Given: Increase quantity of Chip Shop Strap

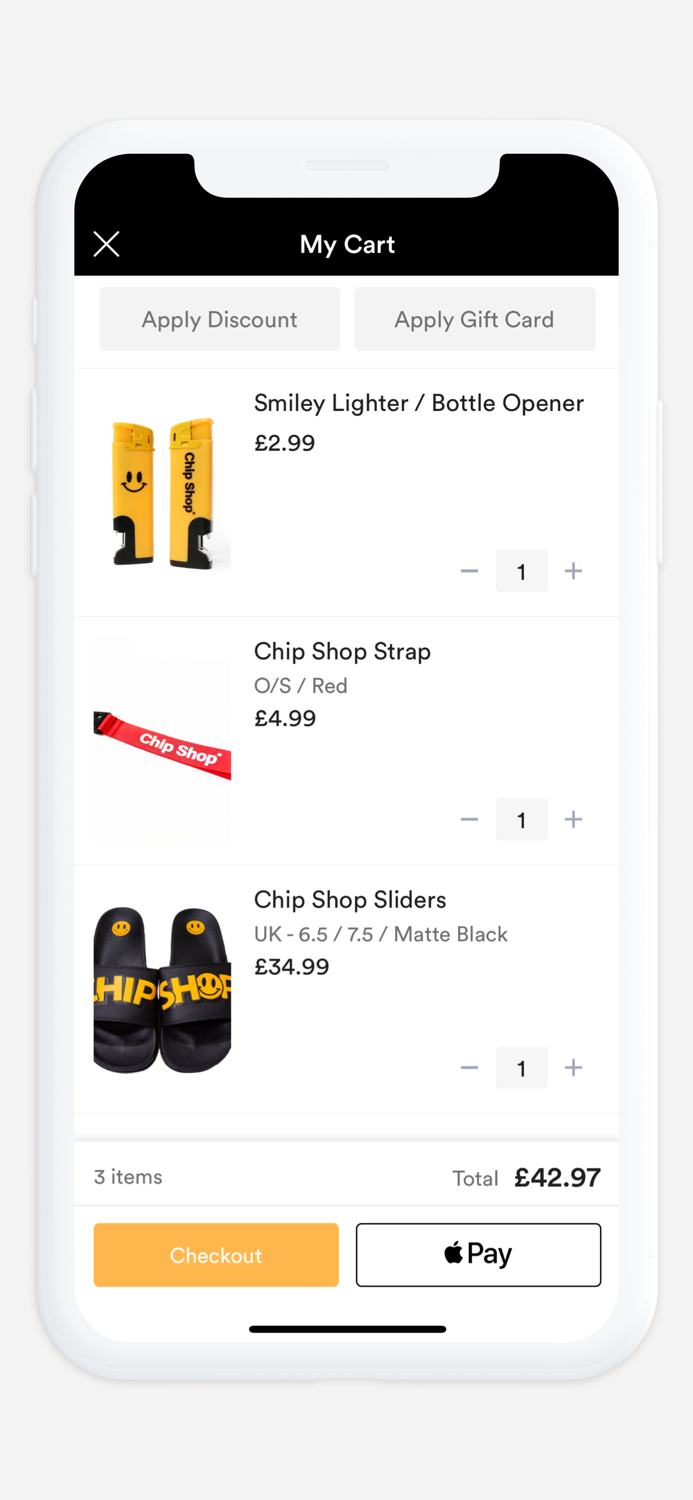Looking at the screenshot, I should pos(574,819).
